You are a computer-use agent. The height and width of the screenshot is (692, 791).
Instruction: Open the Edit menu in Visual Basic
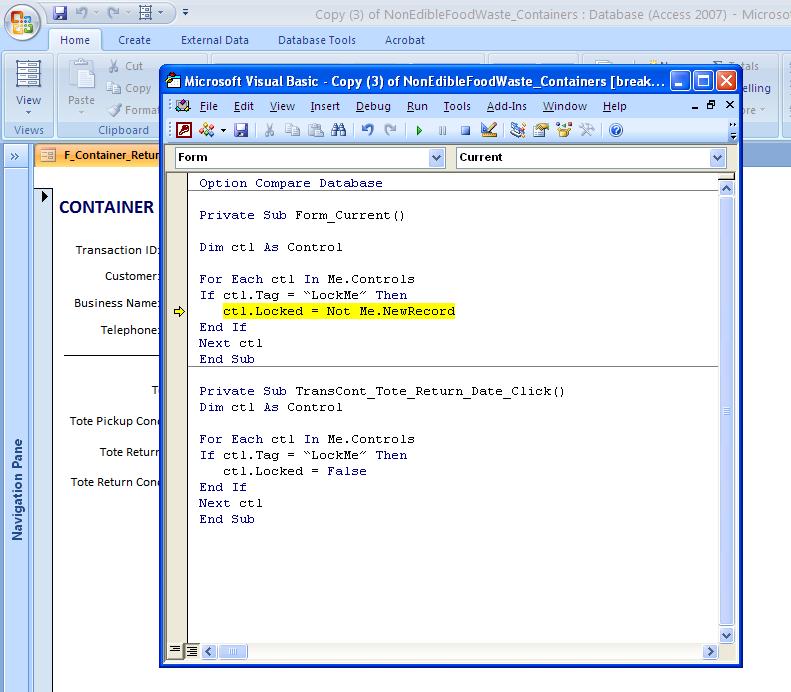(243, 106)
